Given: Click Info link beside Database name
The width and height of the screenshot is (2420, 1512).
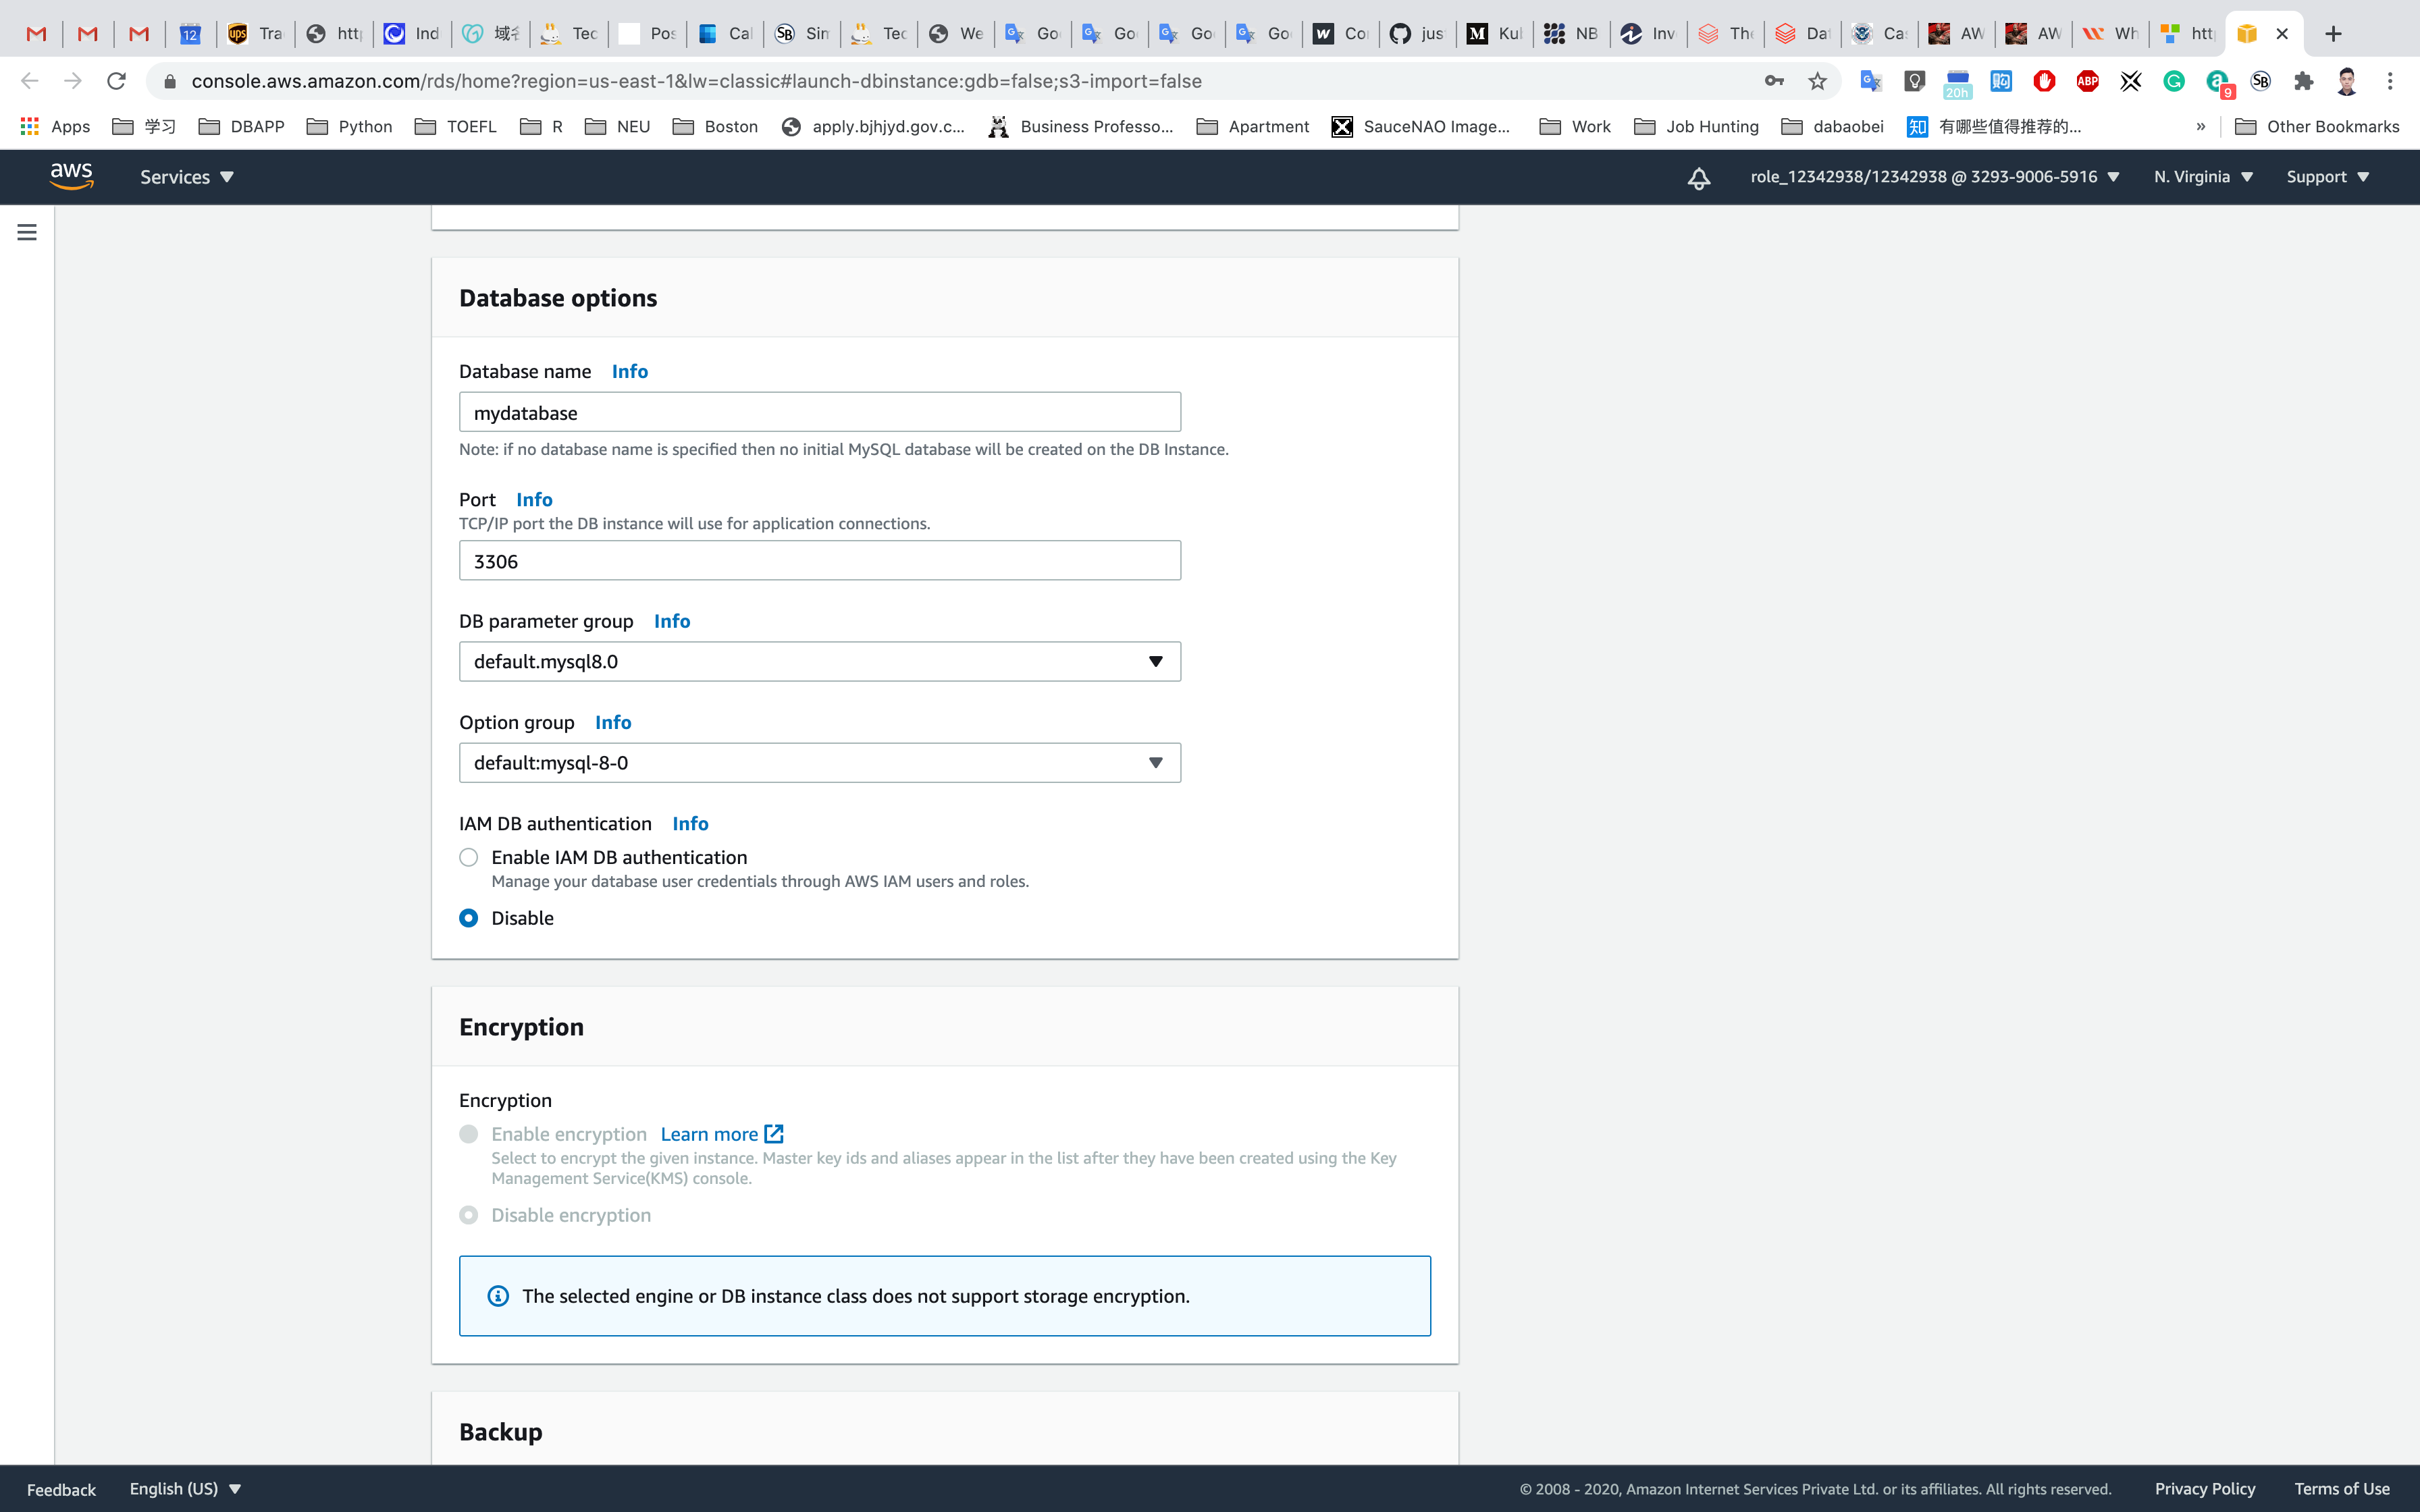Looking at the screenshot, I should pyautogui.click(x=629, y=371).
